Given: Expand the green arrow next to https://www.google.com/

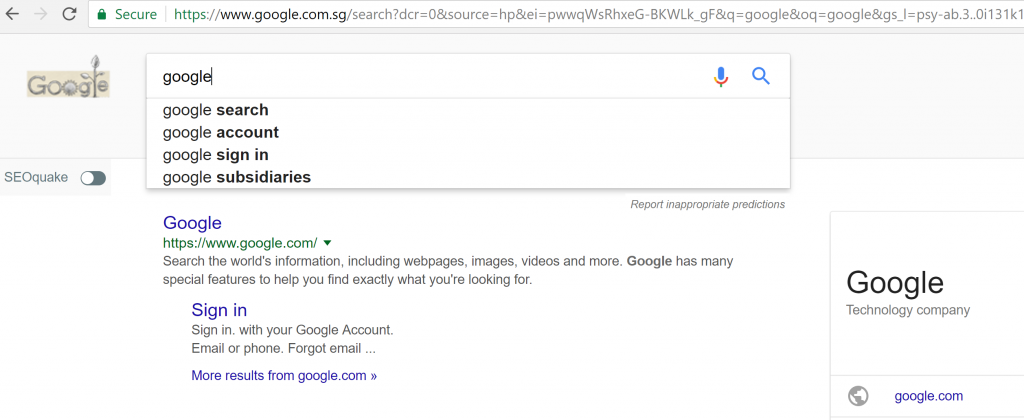Looking at the screenshot, I should 327,243.
